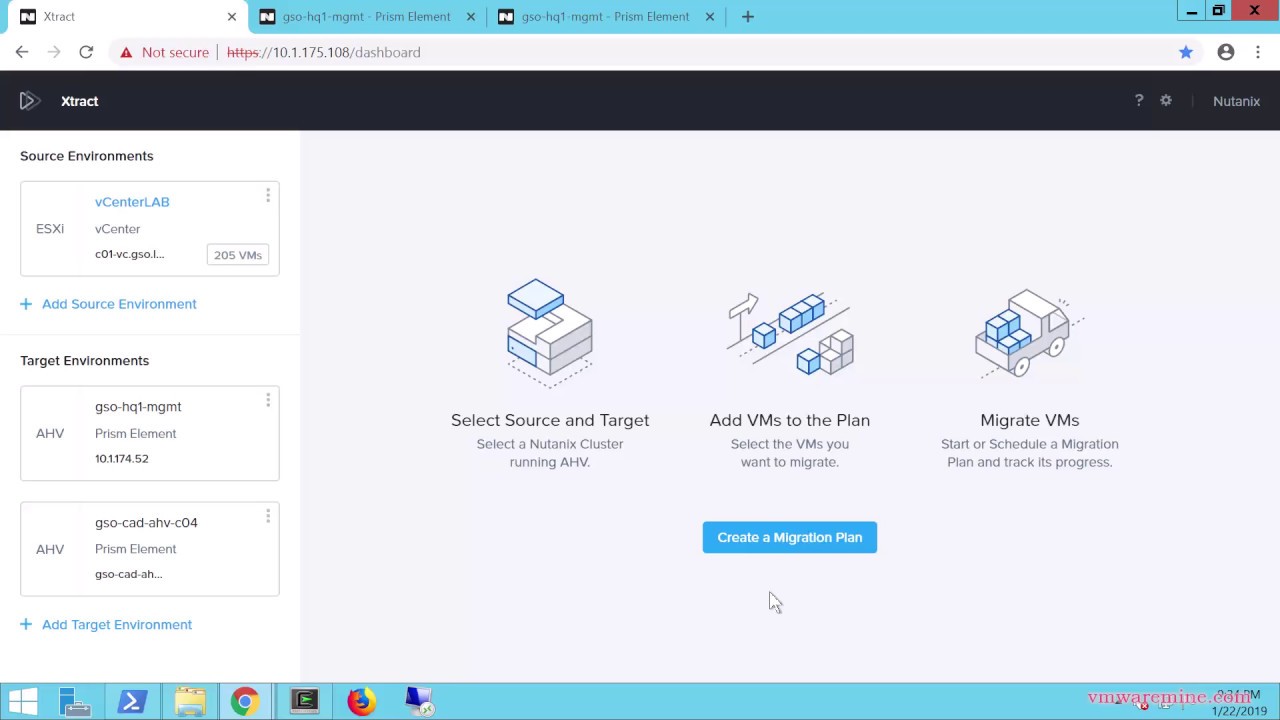Open options menu for gso-hq1-mgmt card
1280x720 pixels.
268,401
